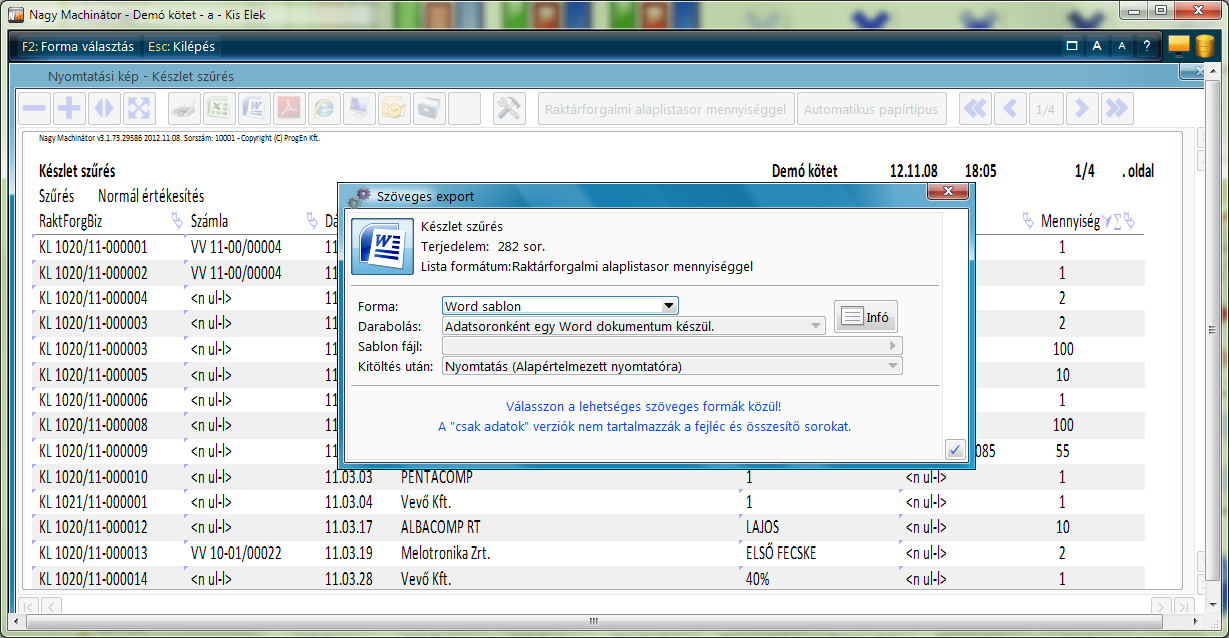Click the ALBACOMP RT cell
This screenshot has height=638, width=1229.
coord(440,527)
